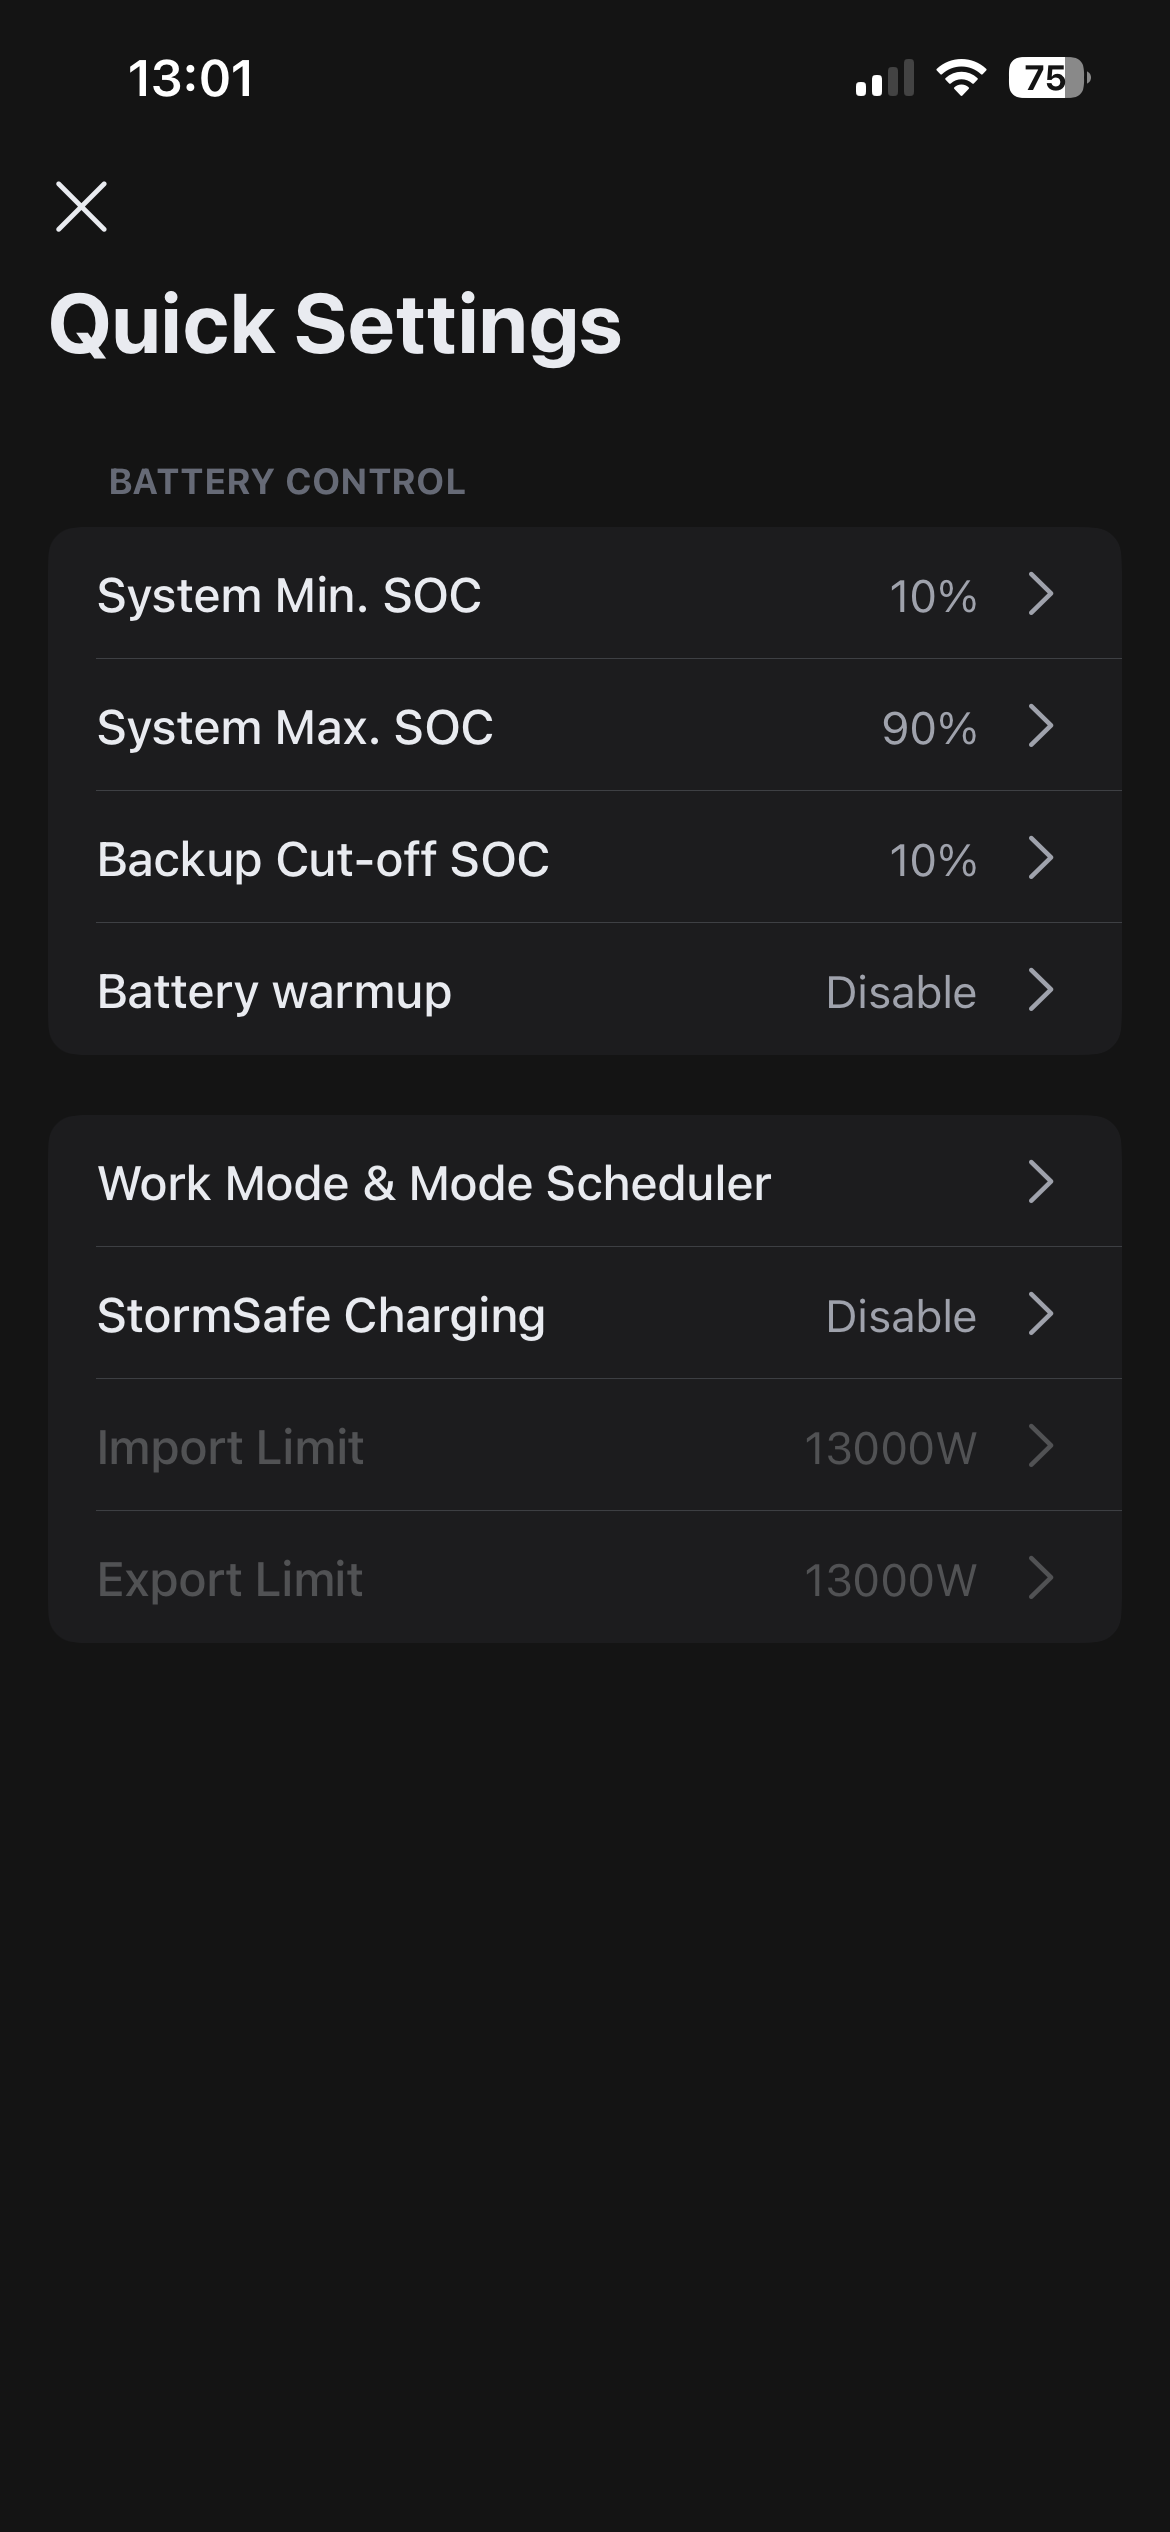Viewport: 1170px width, 2532px height.
Task: Tap Battery warmup Disable value
Action: (901, 992)
